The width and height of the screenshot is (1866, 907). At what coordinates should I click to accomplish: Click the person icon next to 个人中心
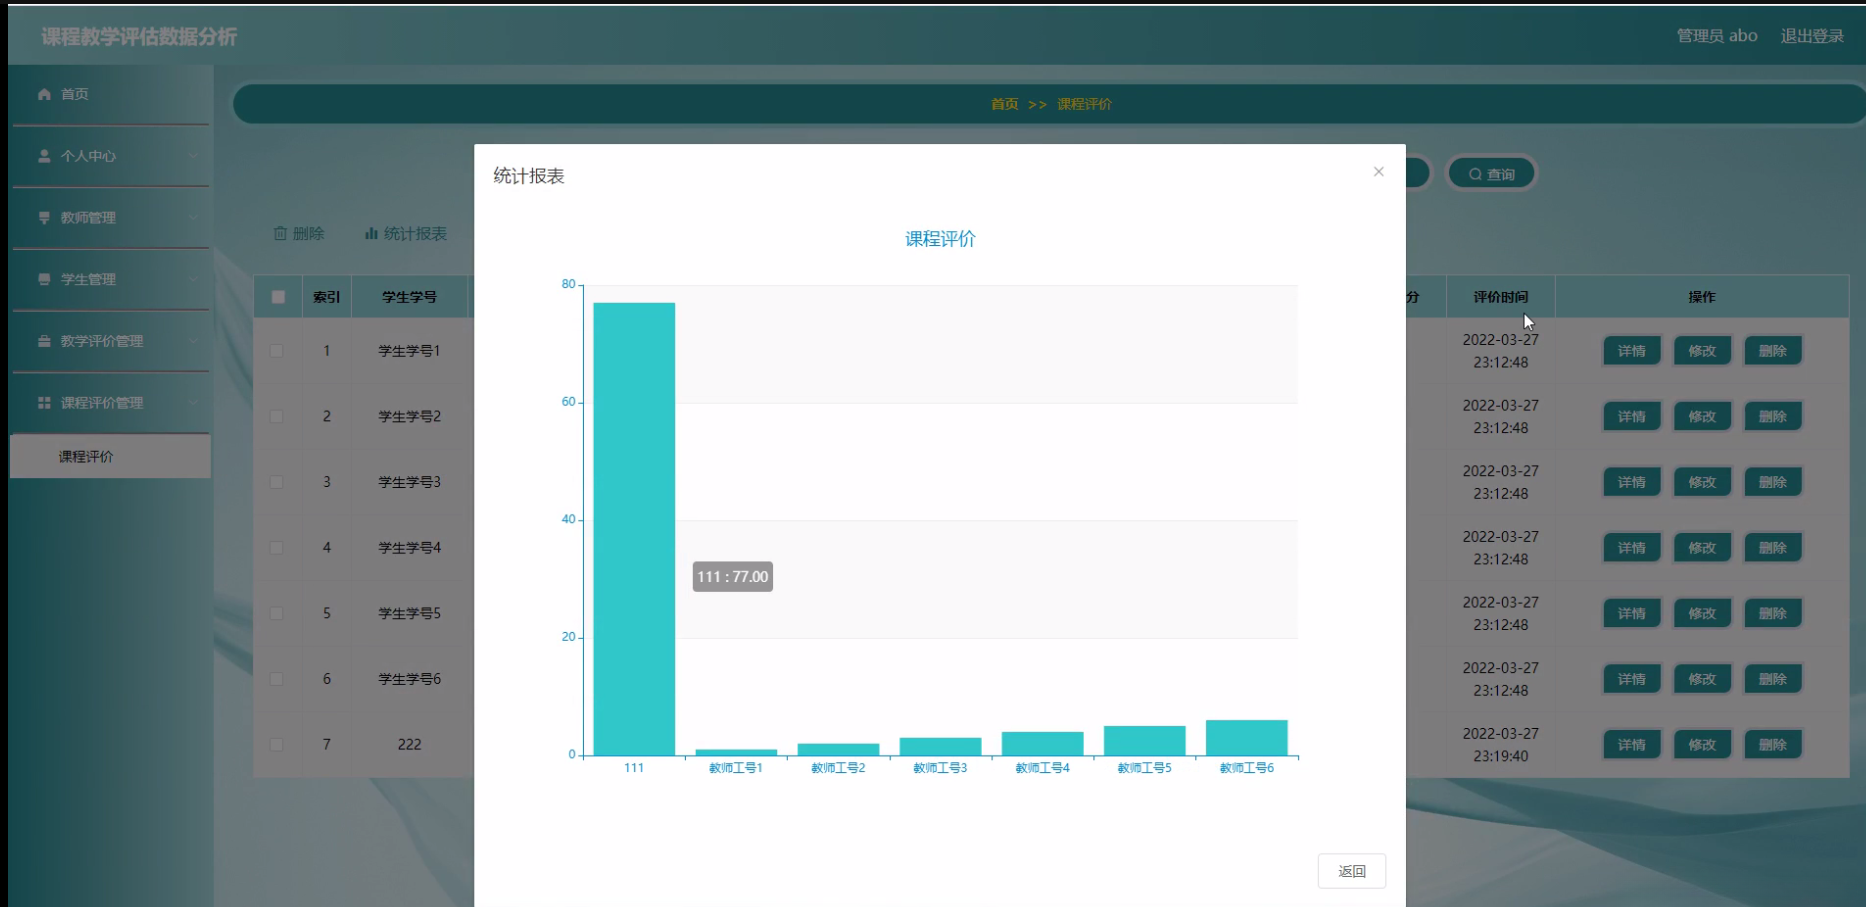tap(43, 156)
